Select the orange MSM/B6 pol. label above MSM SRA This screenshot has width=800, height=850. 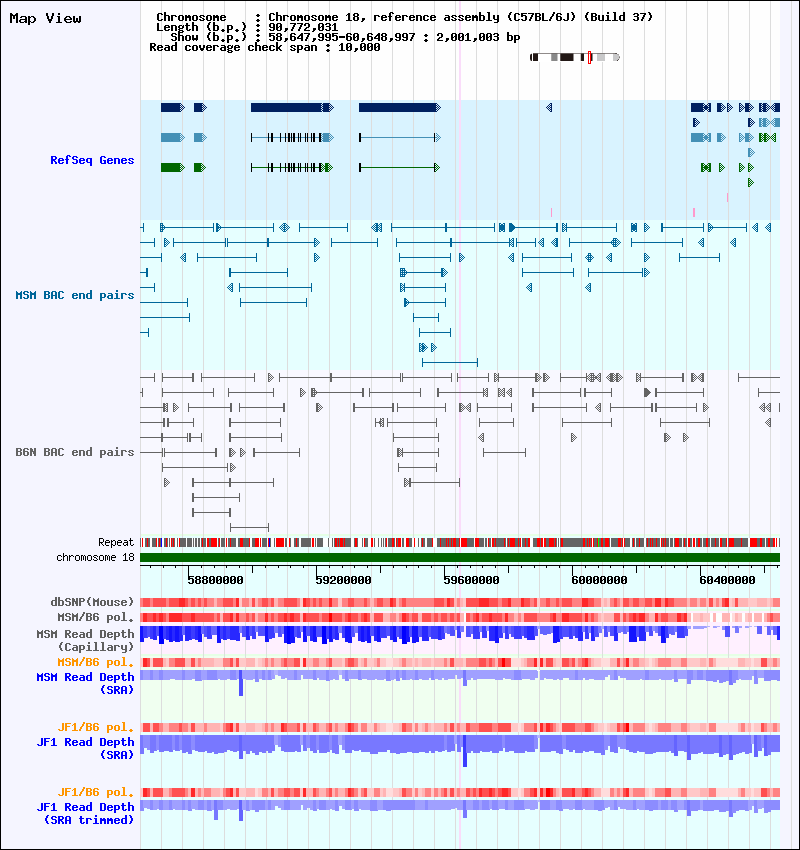coord(96,662)
